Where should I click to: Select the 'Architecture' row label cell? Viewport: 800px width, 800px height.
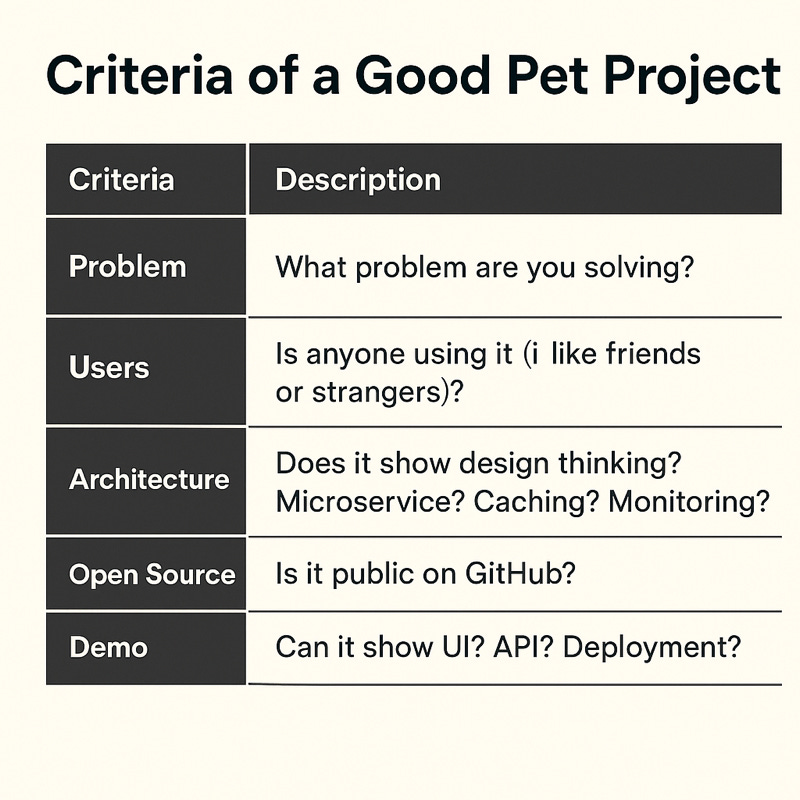pos(146,481)
